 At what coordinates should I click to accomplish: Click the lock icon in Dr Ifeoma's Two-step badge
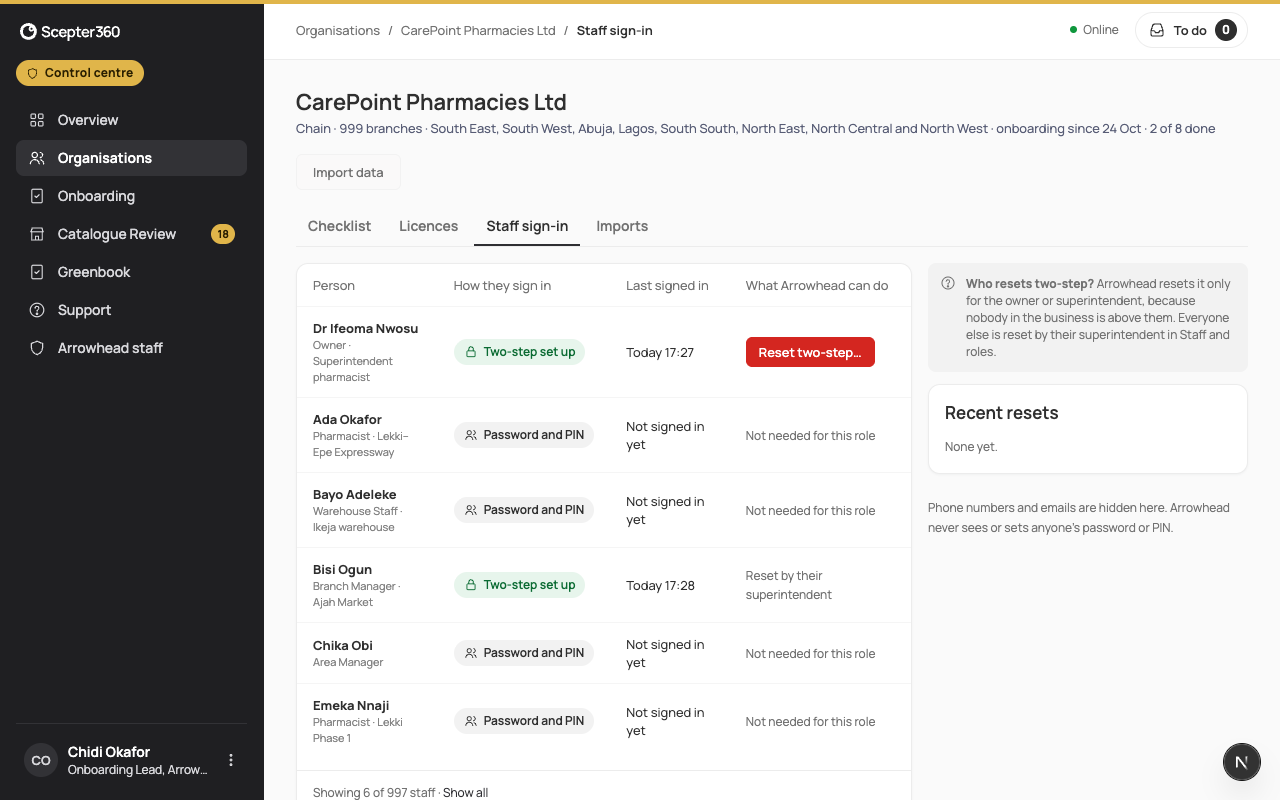tap(471, 352)
